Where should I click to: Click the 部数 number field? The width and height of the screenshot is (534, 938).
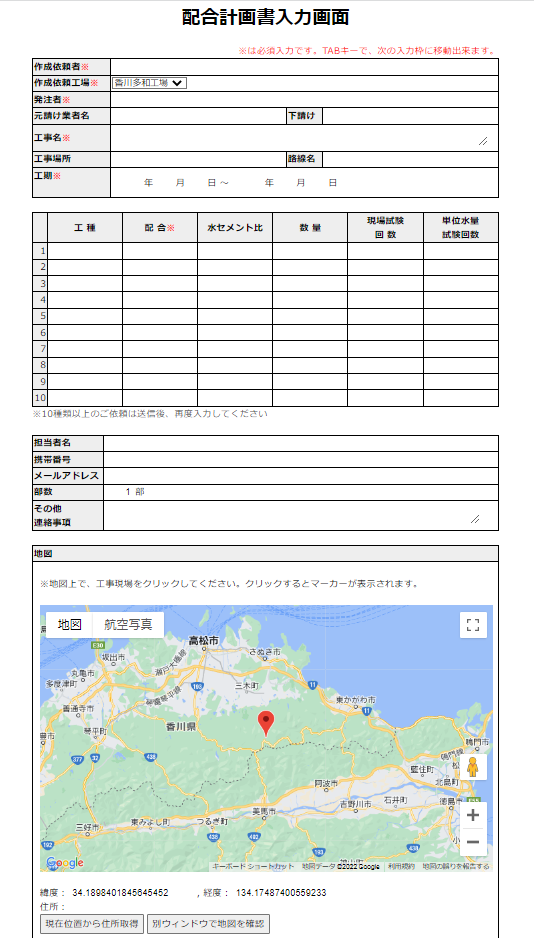coord(118,492)
